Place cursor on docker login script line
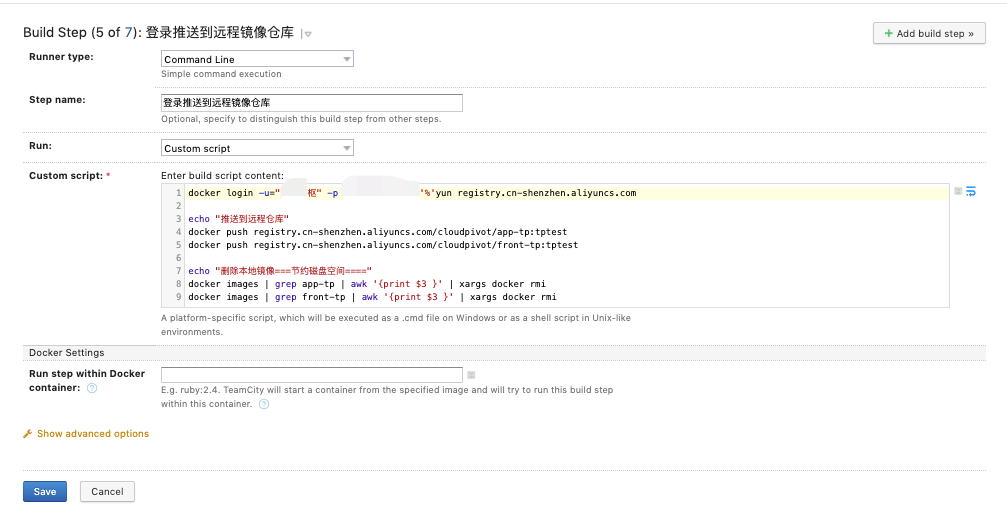1007x528 pixels. 412,193
